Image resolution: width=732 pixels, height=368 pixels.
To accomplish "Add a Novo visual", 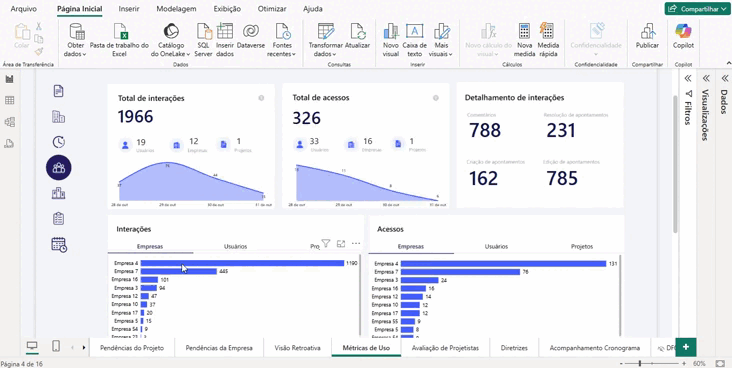I will point(391,40).
